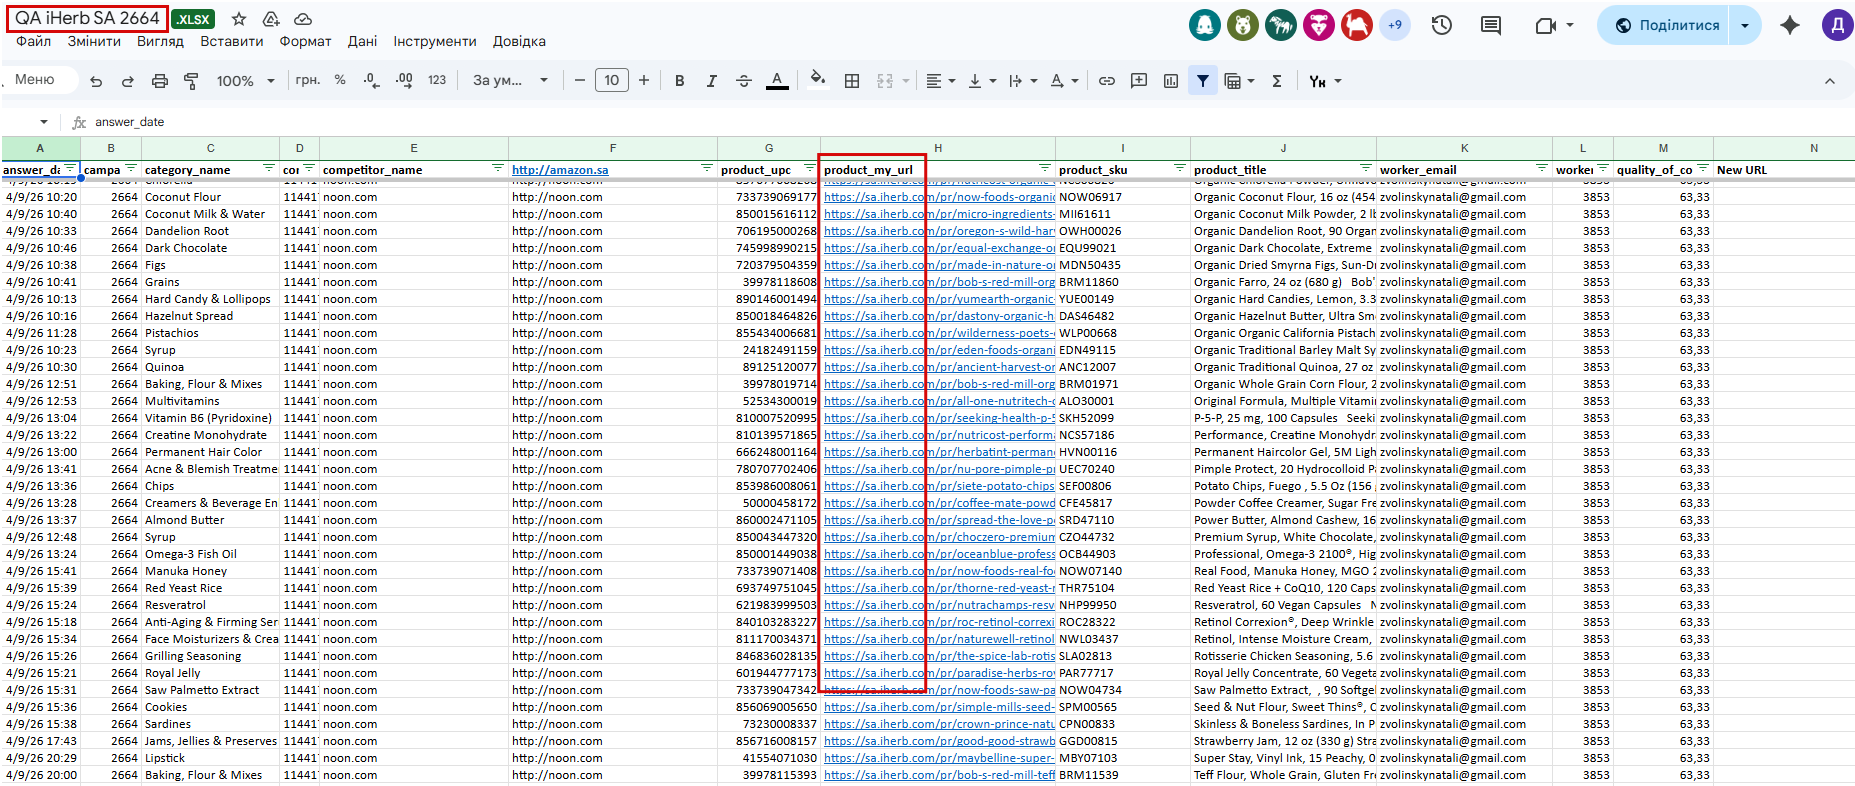The height and width of the screenshot is (786, 1855).
Task: Open the worker_email column filter
Action: 1542,168
